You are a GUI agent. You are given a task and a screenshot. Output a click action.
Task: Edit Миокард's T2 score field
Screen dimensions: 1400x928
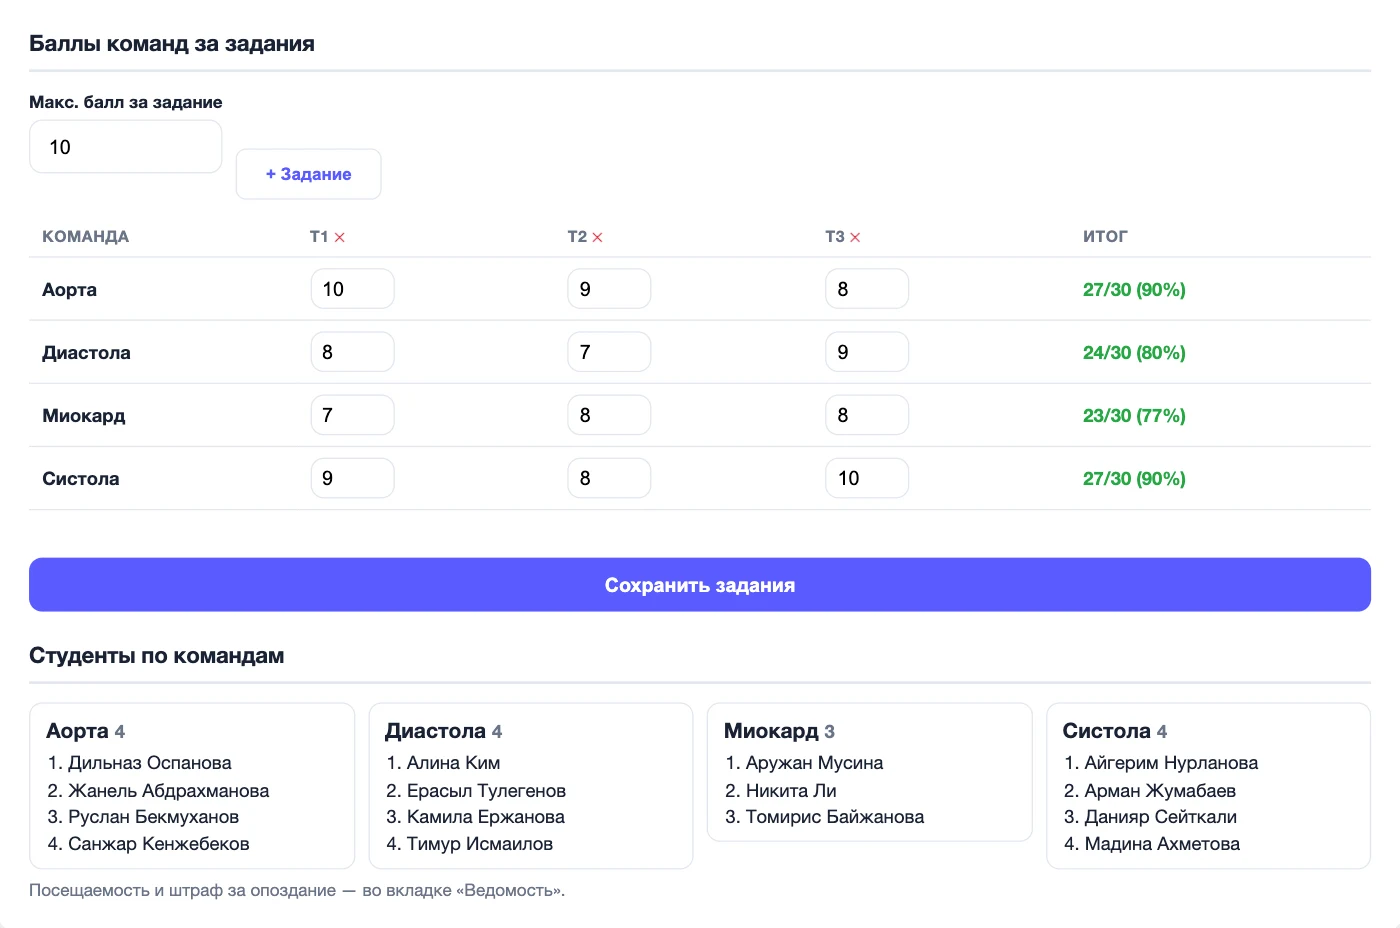(x=609, y=415)
